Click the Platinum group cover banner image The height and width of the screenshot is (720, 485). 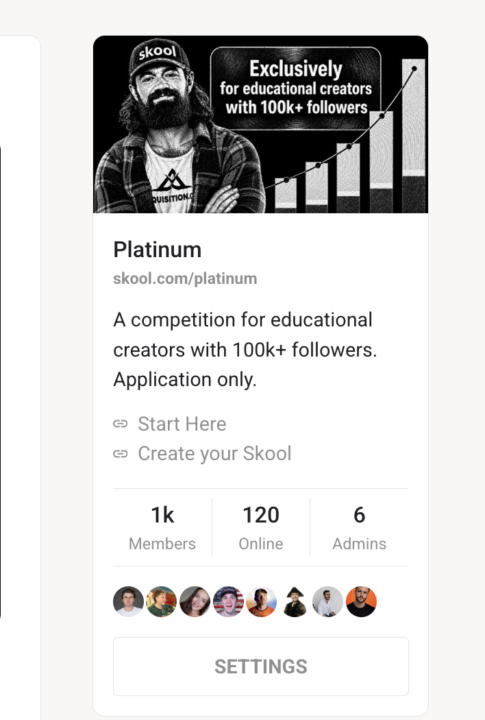coord(260,124)
